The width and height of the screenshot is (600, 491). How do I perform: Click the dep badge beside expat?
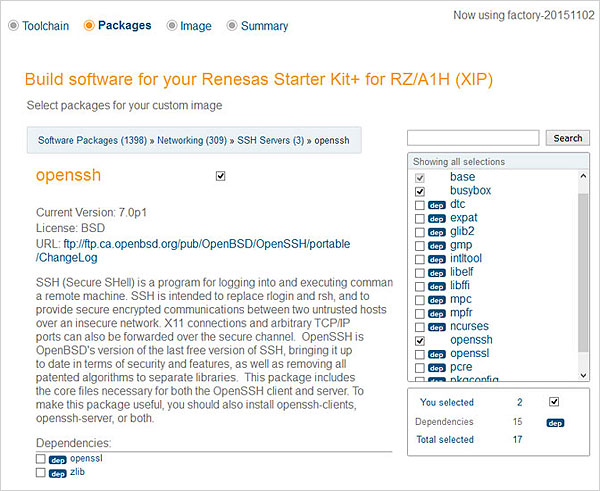click(437, 219)
